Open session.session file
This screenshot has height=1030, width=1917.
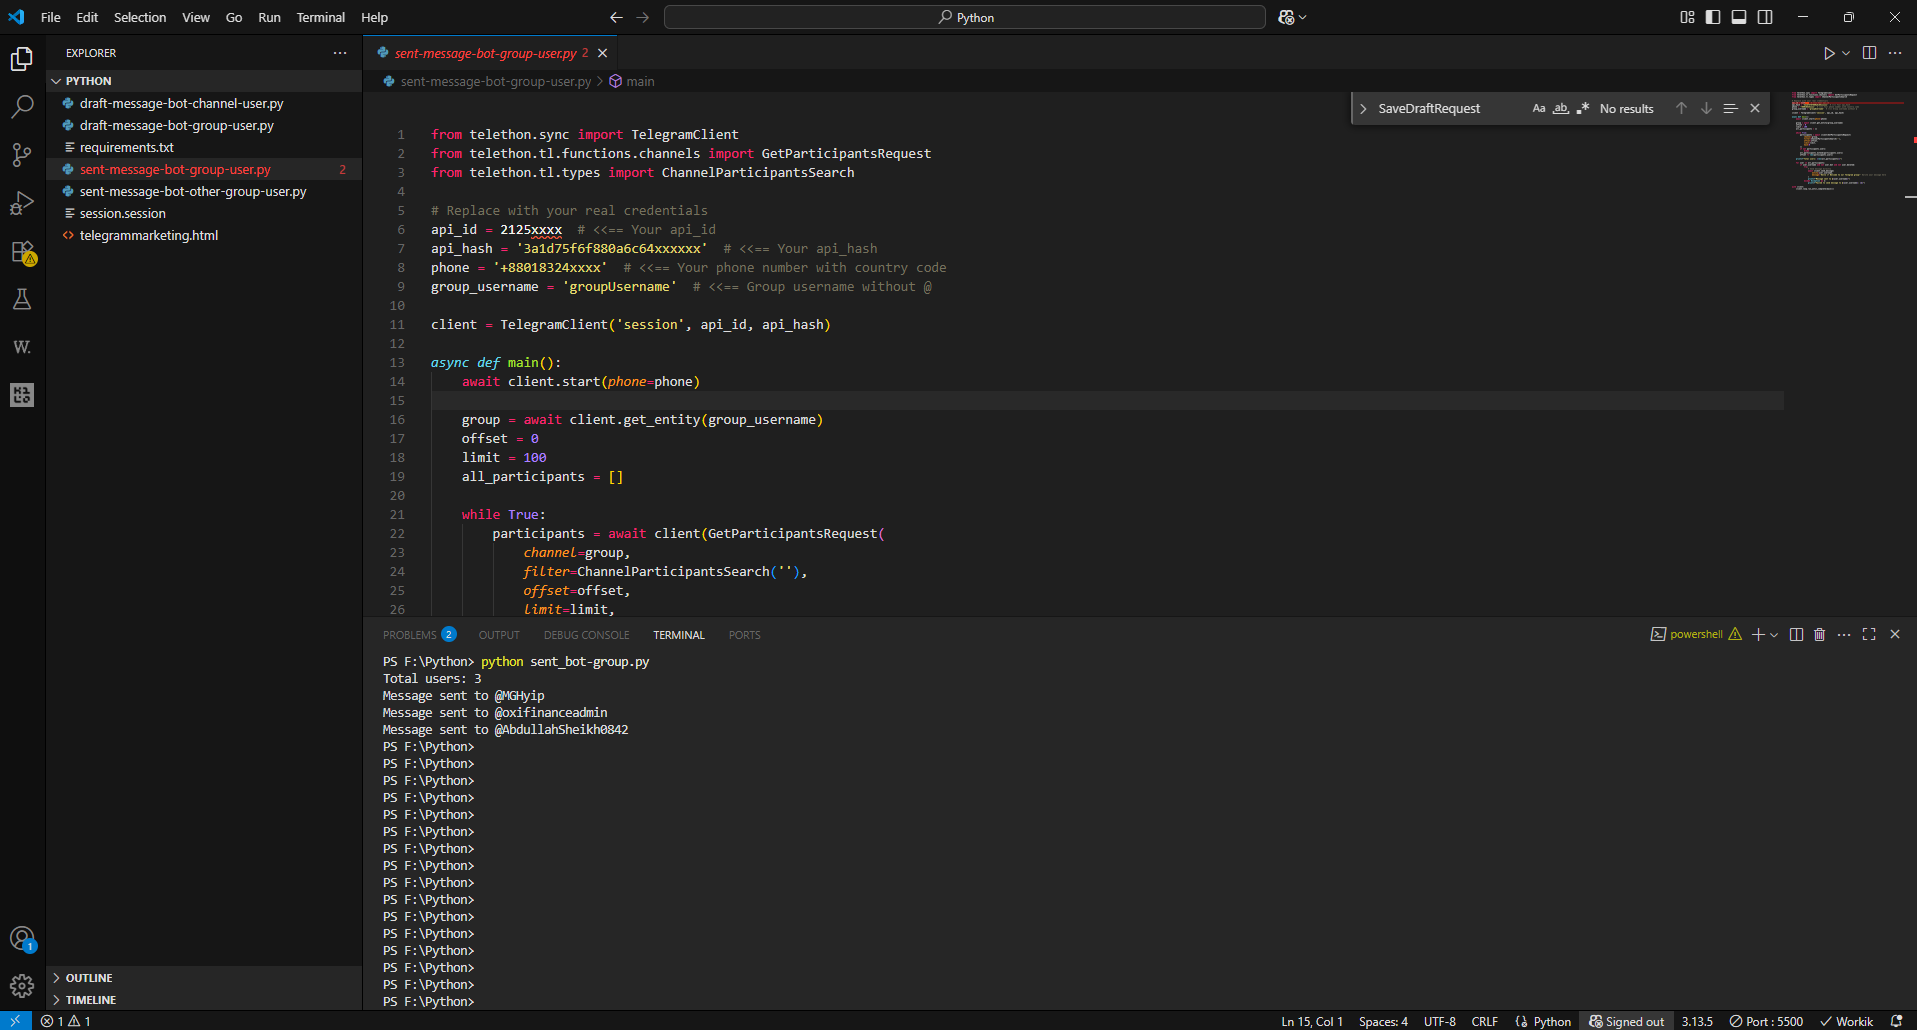tap(204, 213)
